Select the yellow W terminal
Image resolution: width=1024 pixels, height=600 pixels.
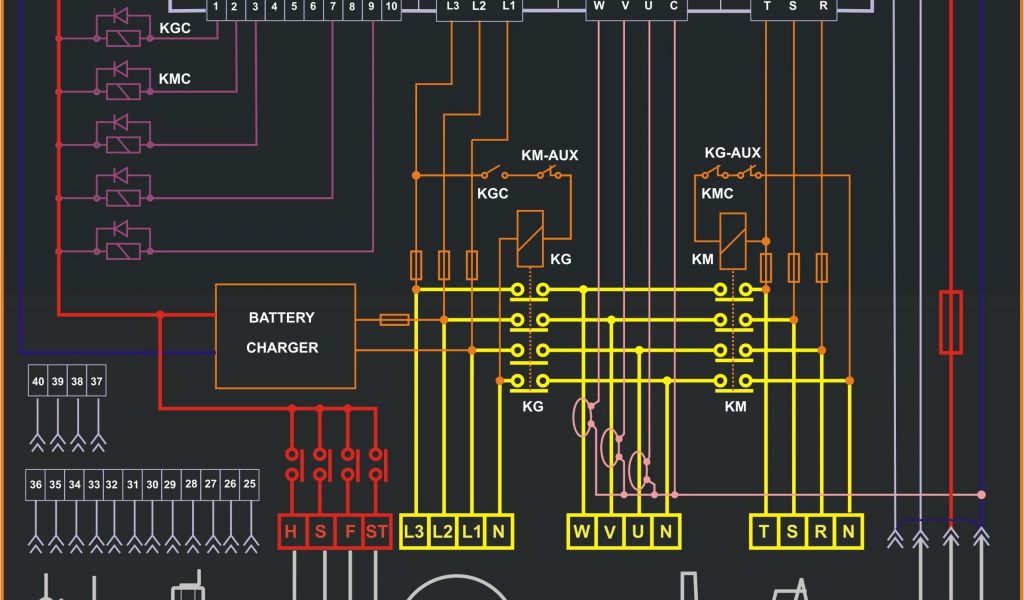582,532
